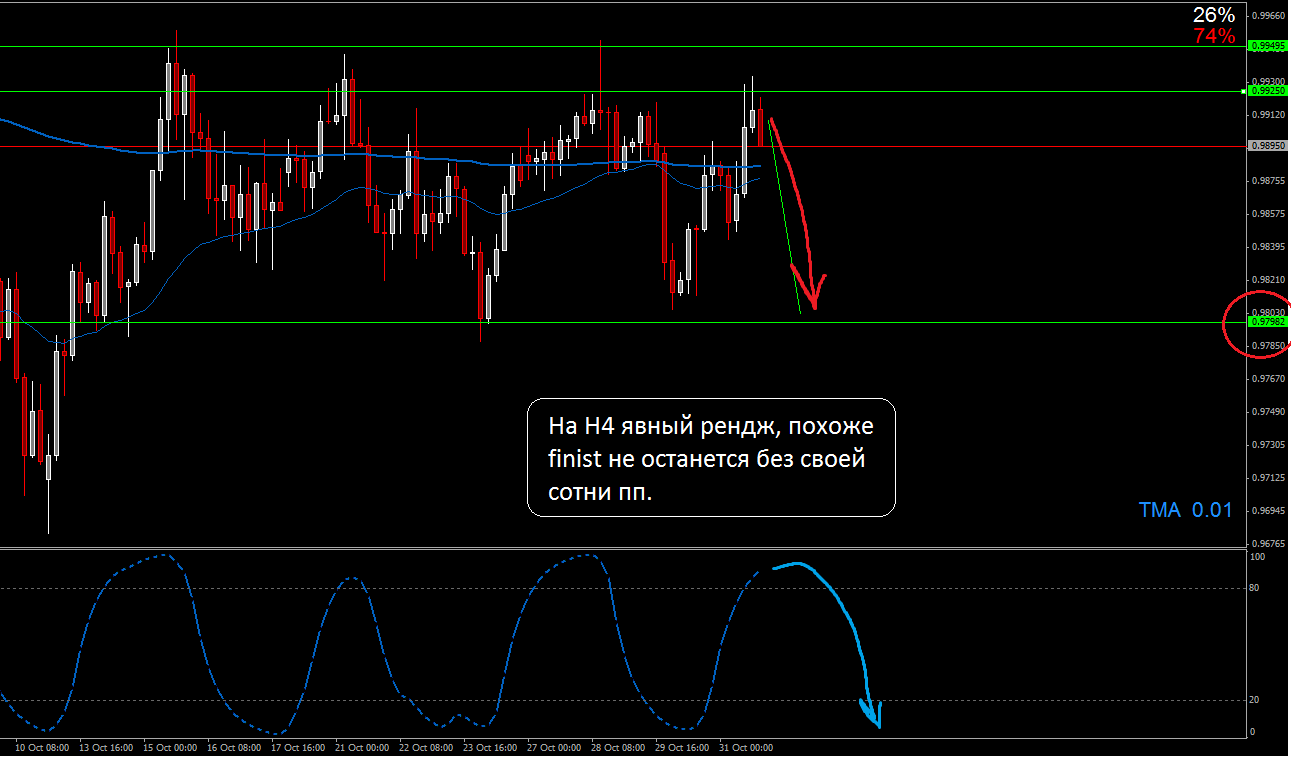
Task: Click the 23 Oct 16:00 time label
Action: tap(491, 747)
